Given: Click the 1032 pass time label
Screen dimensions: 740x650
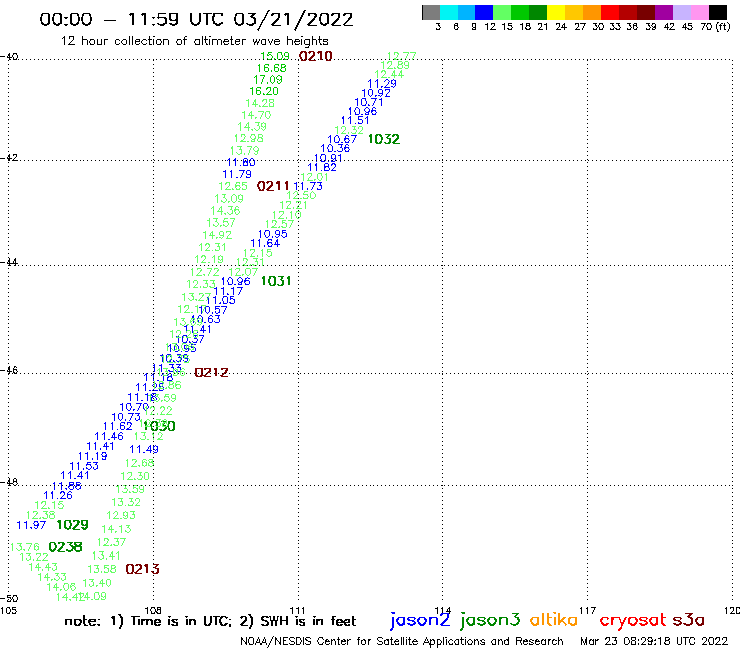Looking at the screenshot, I should tap(384, 139).
